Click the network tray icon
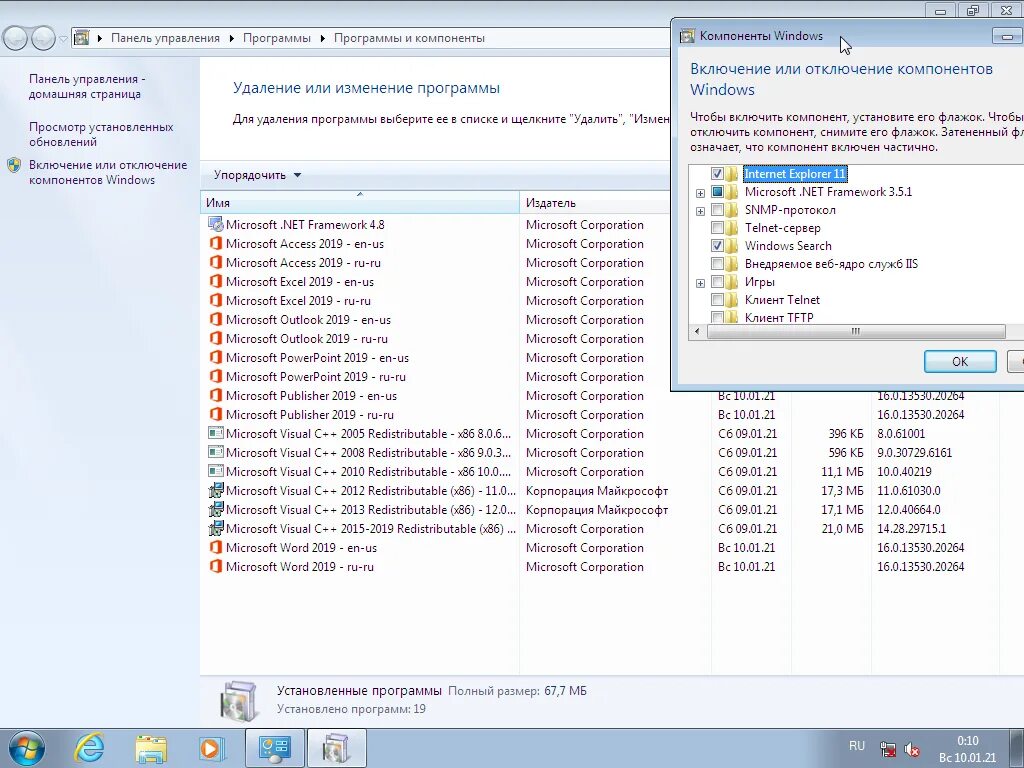The image size is (1024, 768). tap(888, 749)
